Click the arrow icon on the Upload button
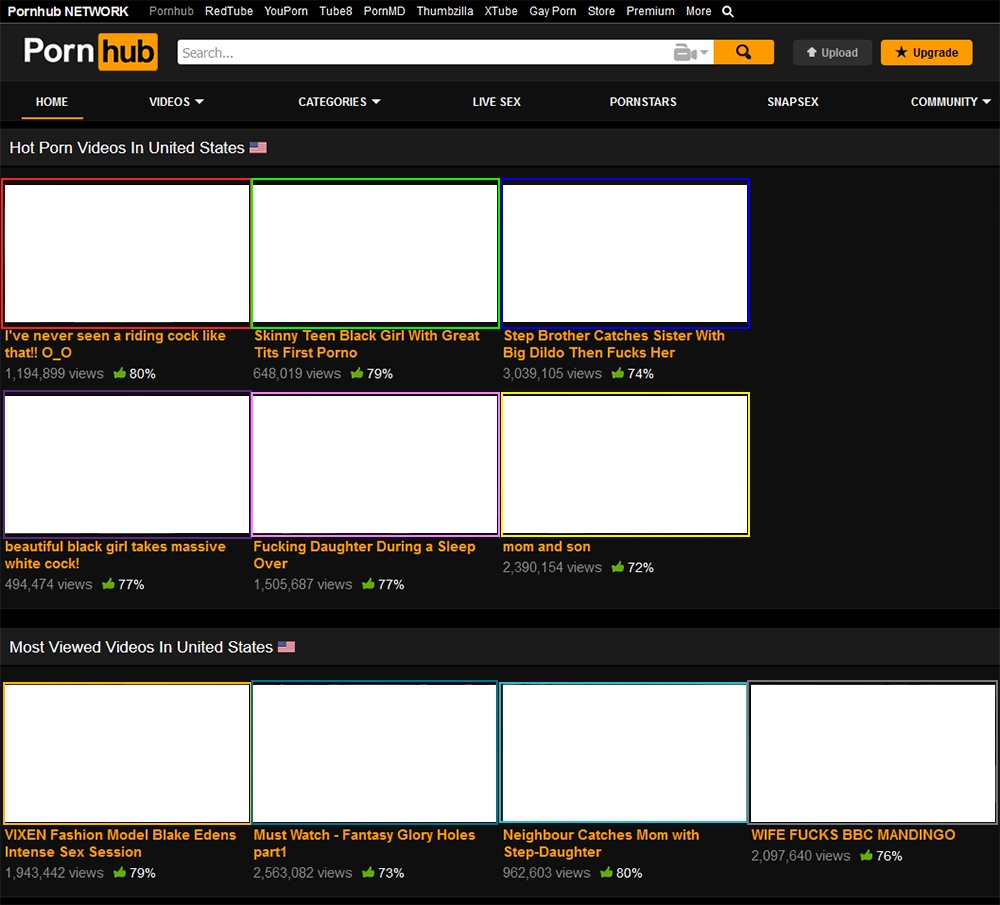Screen dimensions: 1000x905 tap(812, 53)
